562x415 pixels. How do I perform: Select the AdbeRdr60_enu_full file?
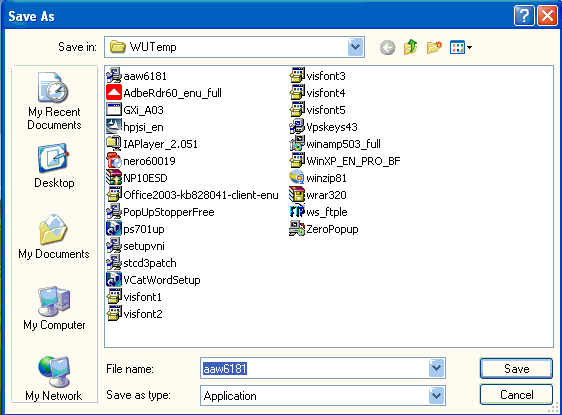click(164, 93)
